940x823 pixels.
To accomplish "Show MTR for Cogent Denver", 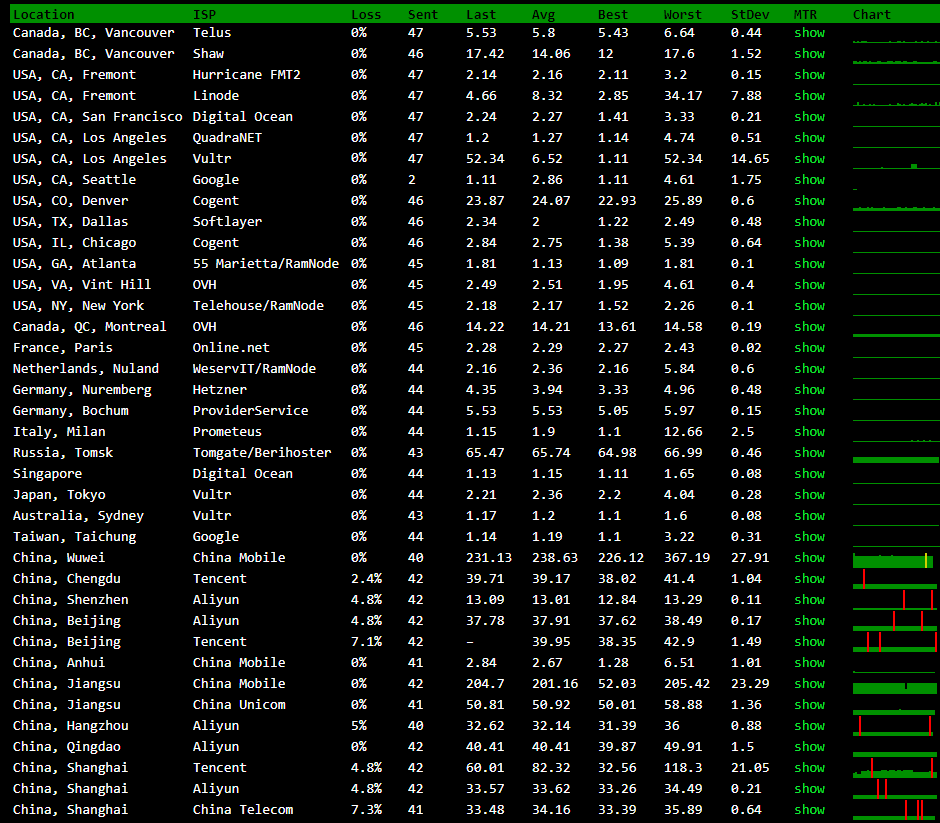I will [x=809, y=201].
